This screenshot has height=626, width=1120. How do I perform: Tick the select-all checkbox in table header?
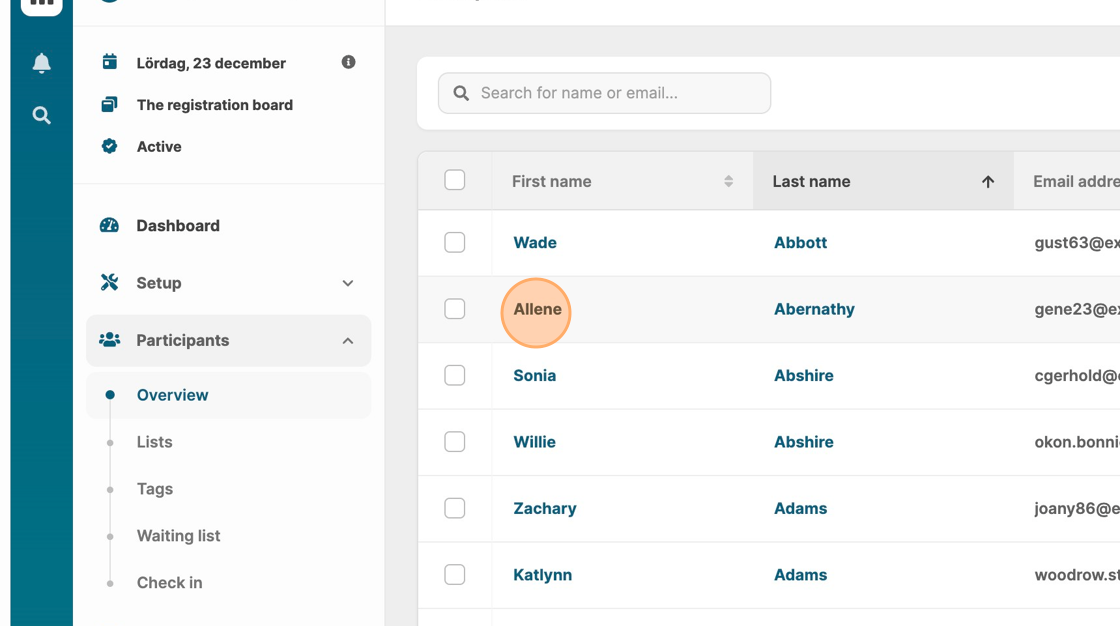pos(455,180)
